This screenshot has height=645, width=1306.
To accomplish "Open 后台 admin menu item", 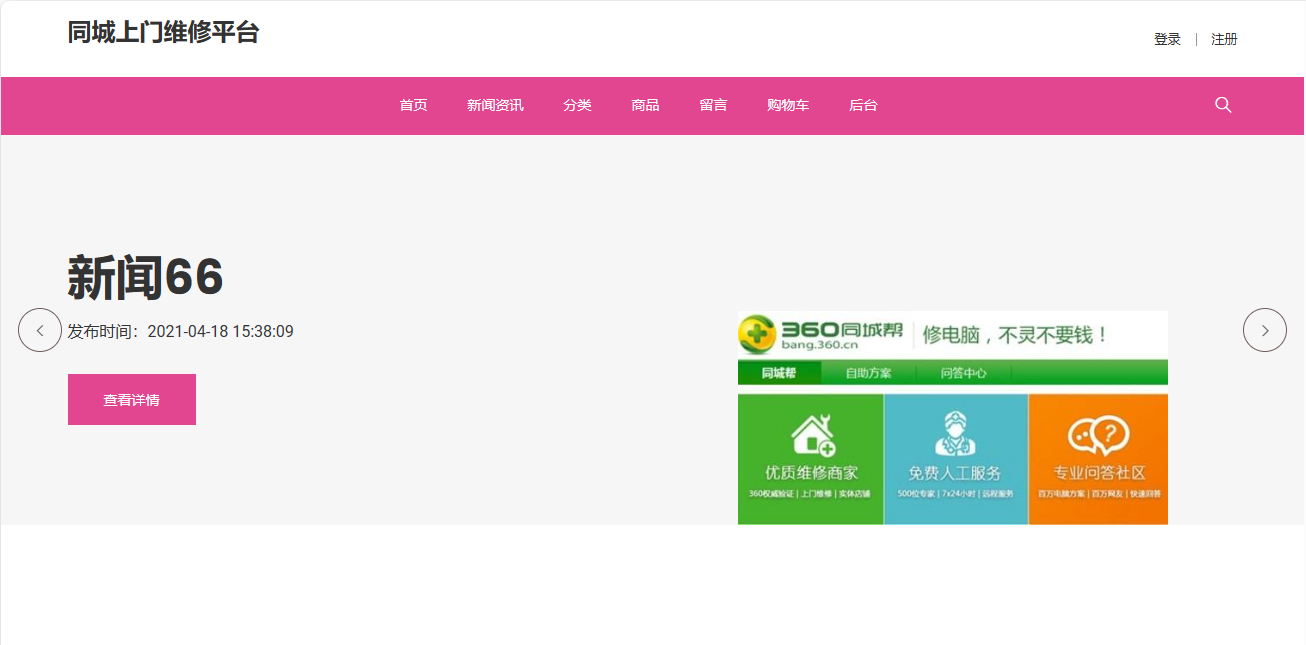I will coord(863,105).
